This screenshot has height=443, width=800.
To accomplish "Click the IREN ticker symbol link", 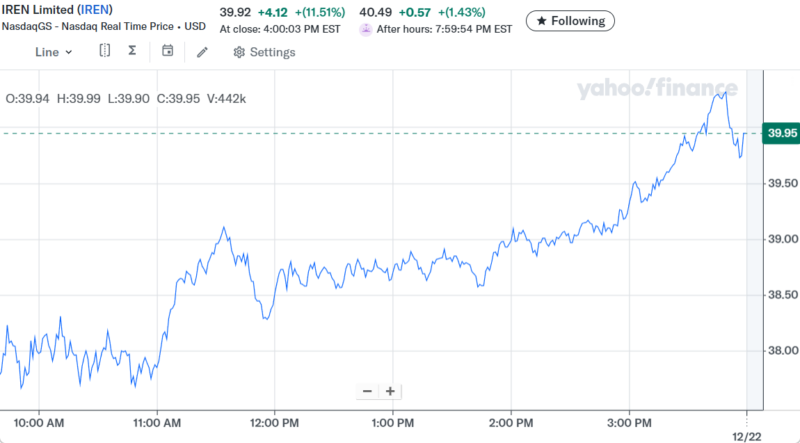I will point(95,10).
